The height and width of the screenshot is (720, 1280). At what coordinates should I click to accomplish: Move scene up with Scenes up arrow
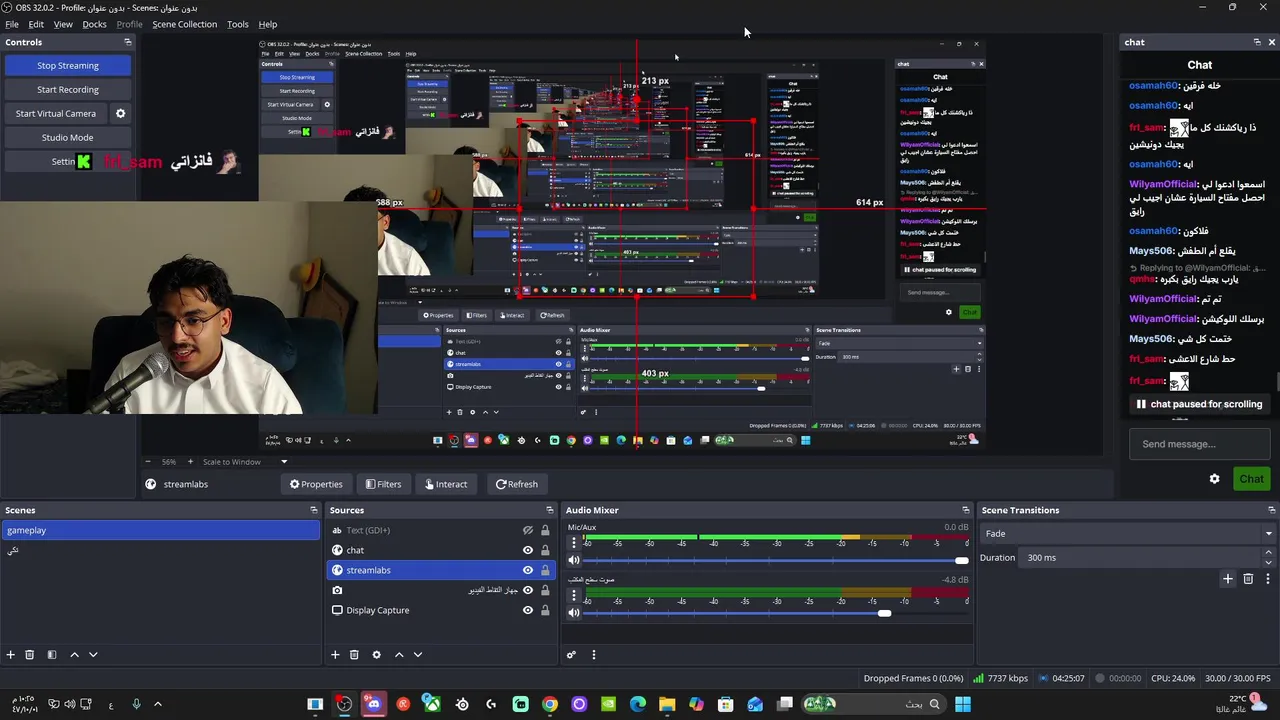coord(74,655)
